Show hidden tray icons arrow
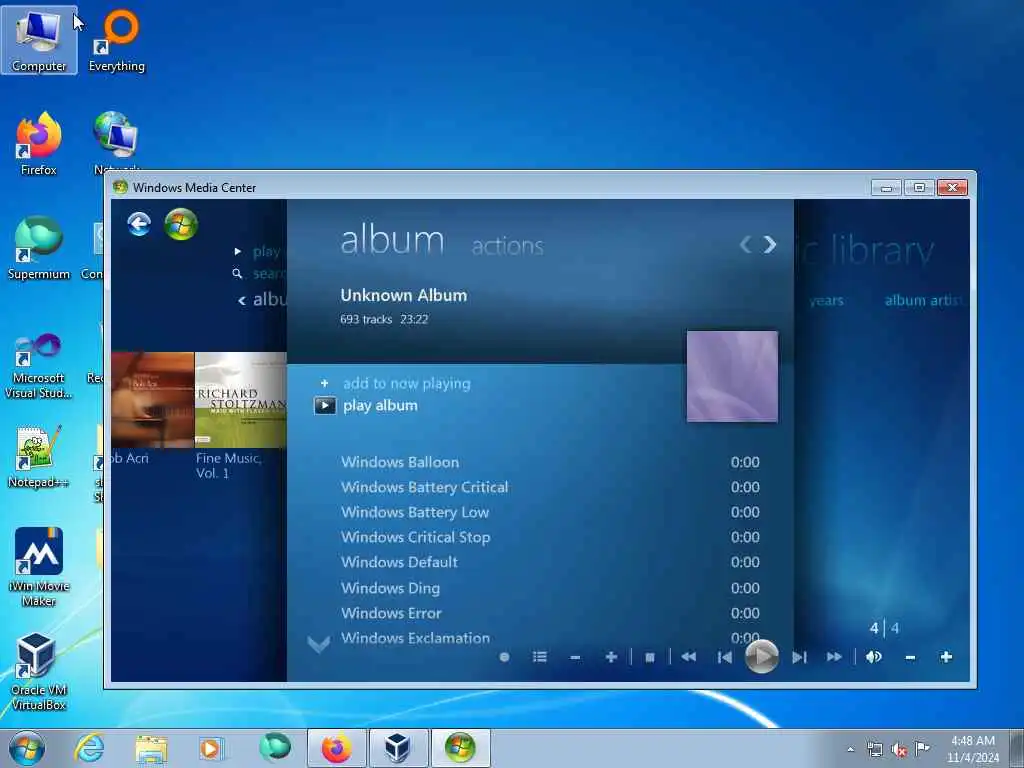Screen dimensions: 1024x768 pos(850,749)
